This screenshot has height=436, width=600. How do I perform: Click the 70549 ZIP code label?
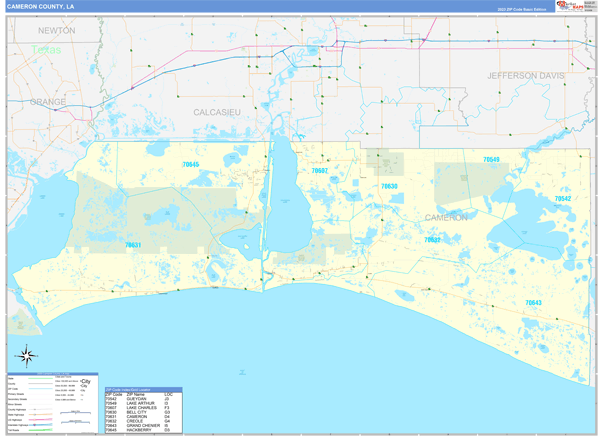[x=490, y=160]
